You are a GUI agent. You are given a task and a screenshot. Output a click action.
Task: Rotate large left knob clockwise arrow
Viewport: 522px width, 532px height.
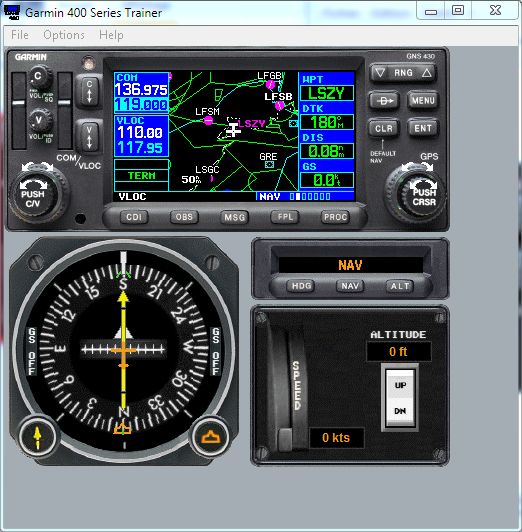tap(47, 167)
